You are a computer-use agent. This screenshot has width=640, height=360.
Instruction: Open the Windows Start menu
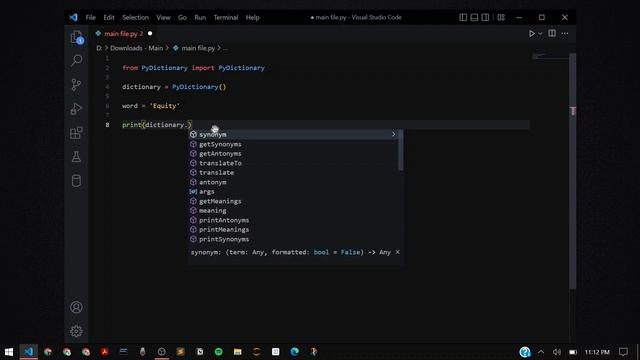pyautogui.click(x=9, y=352)
